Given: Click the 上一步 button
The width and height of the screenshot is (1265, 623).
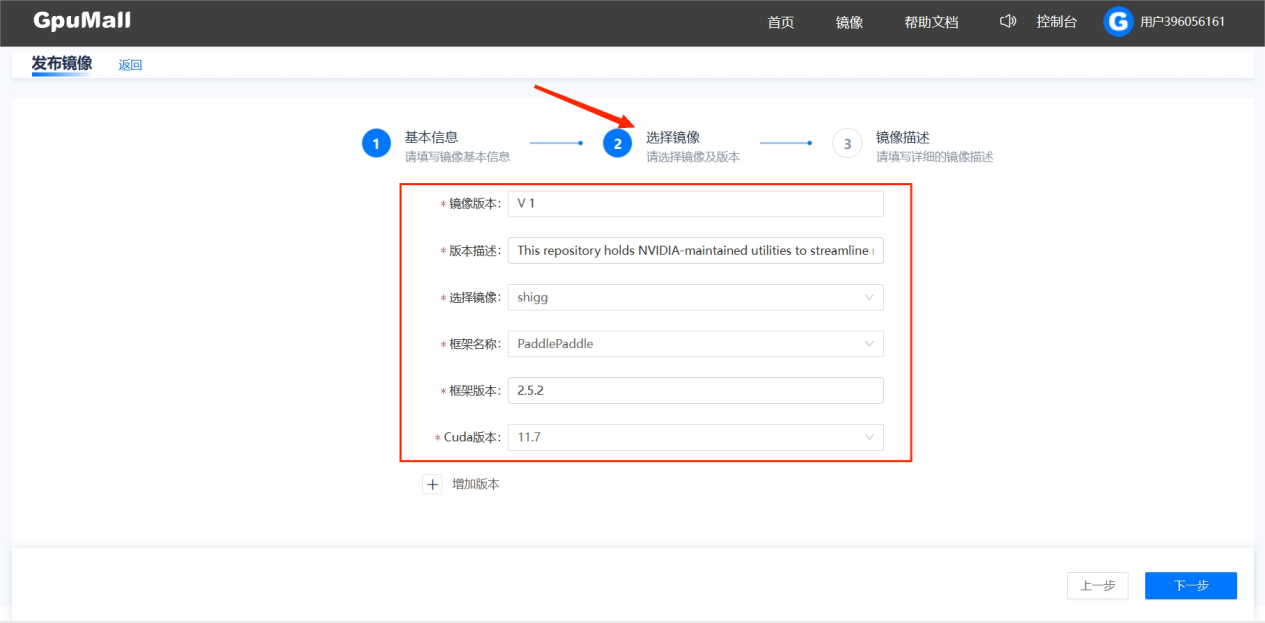Looking at the screenshot, I should (1098, 586).
